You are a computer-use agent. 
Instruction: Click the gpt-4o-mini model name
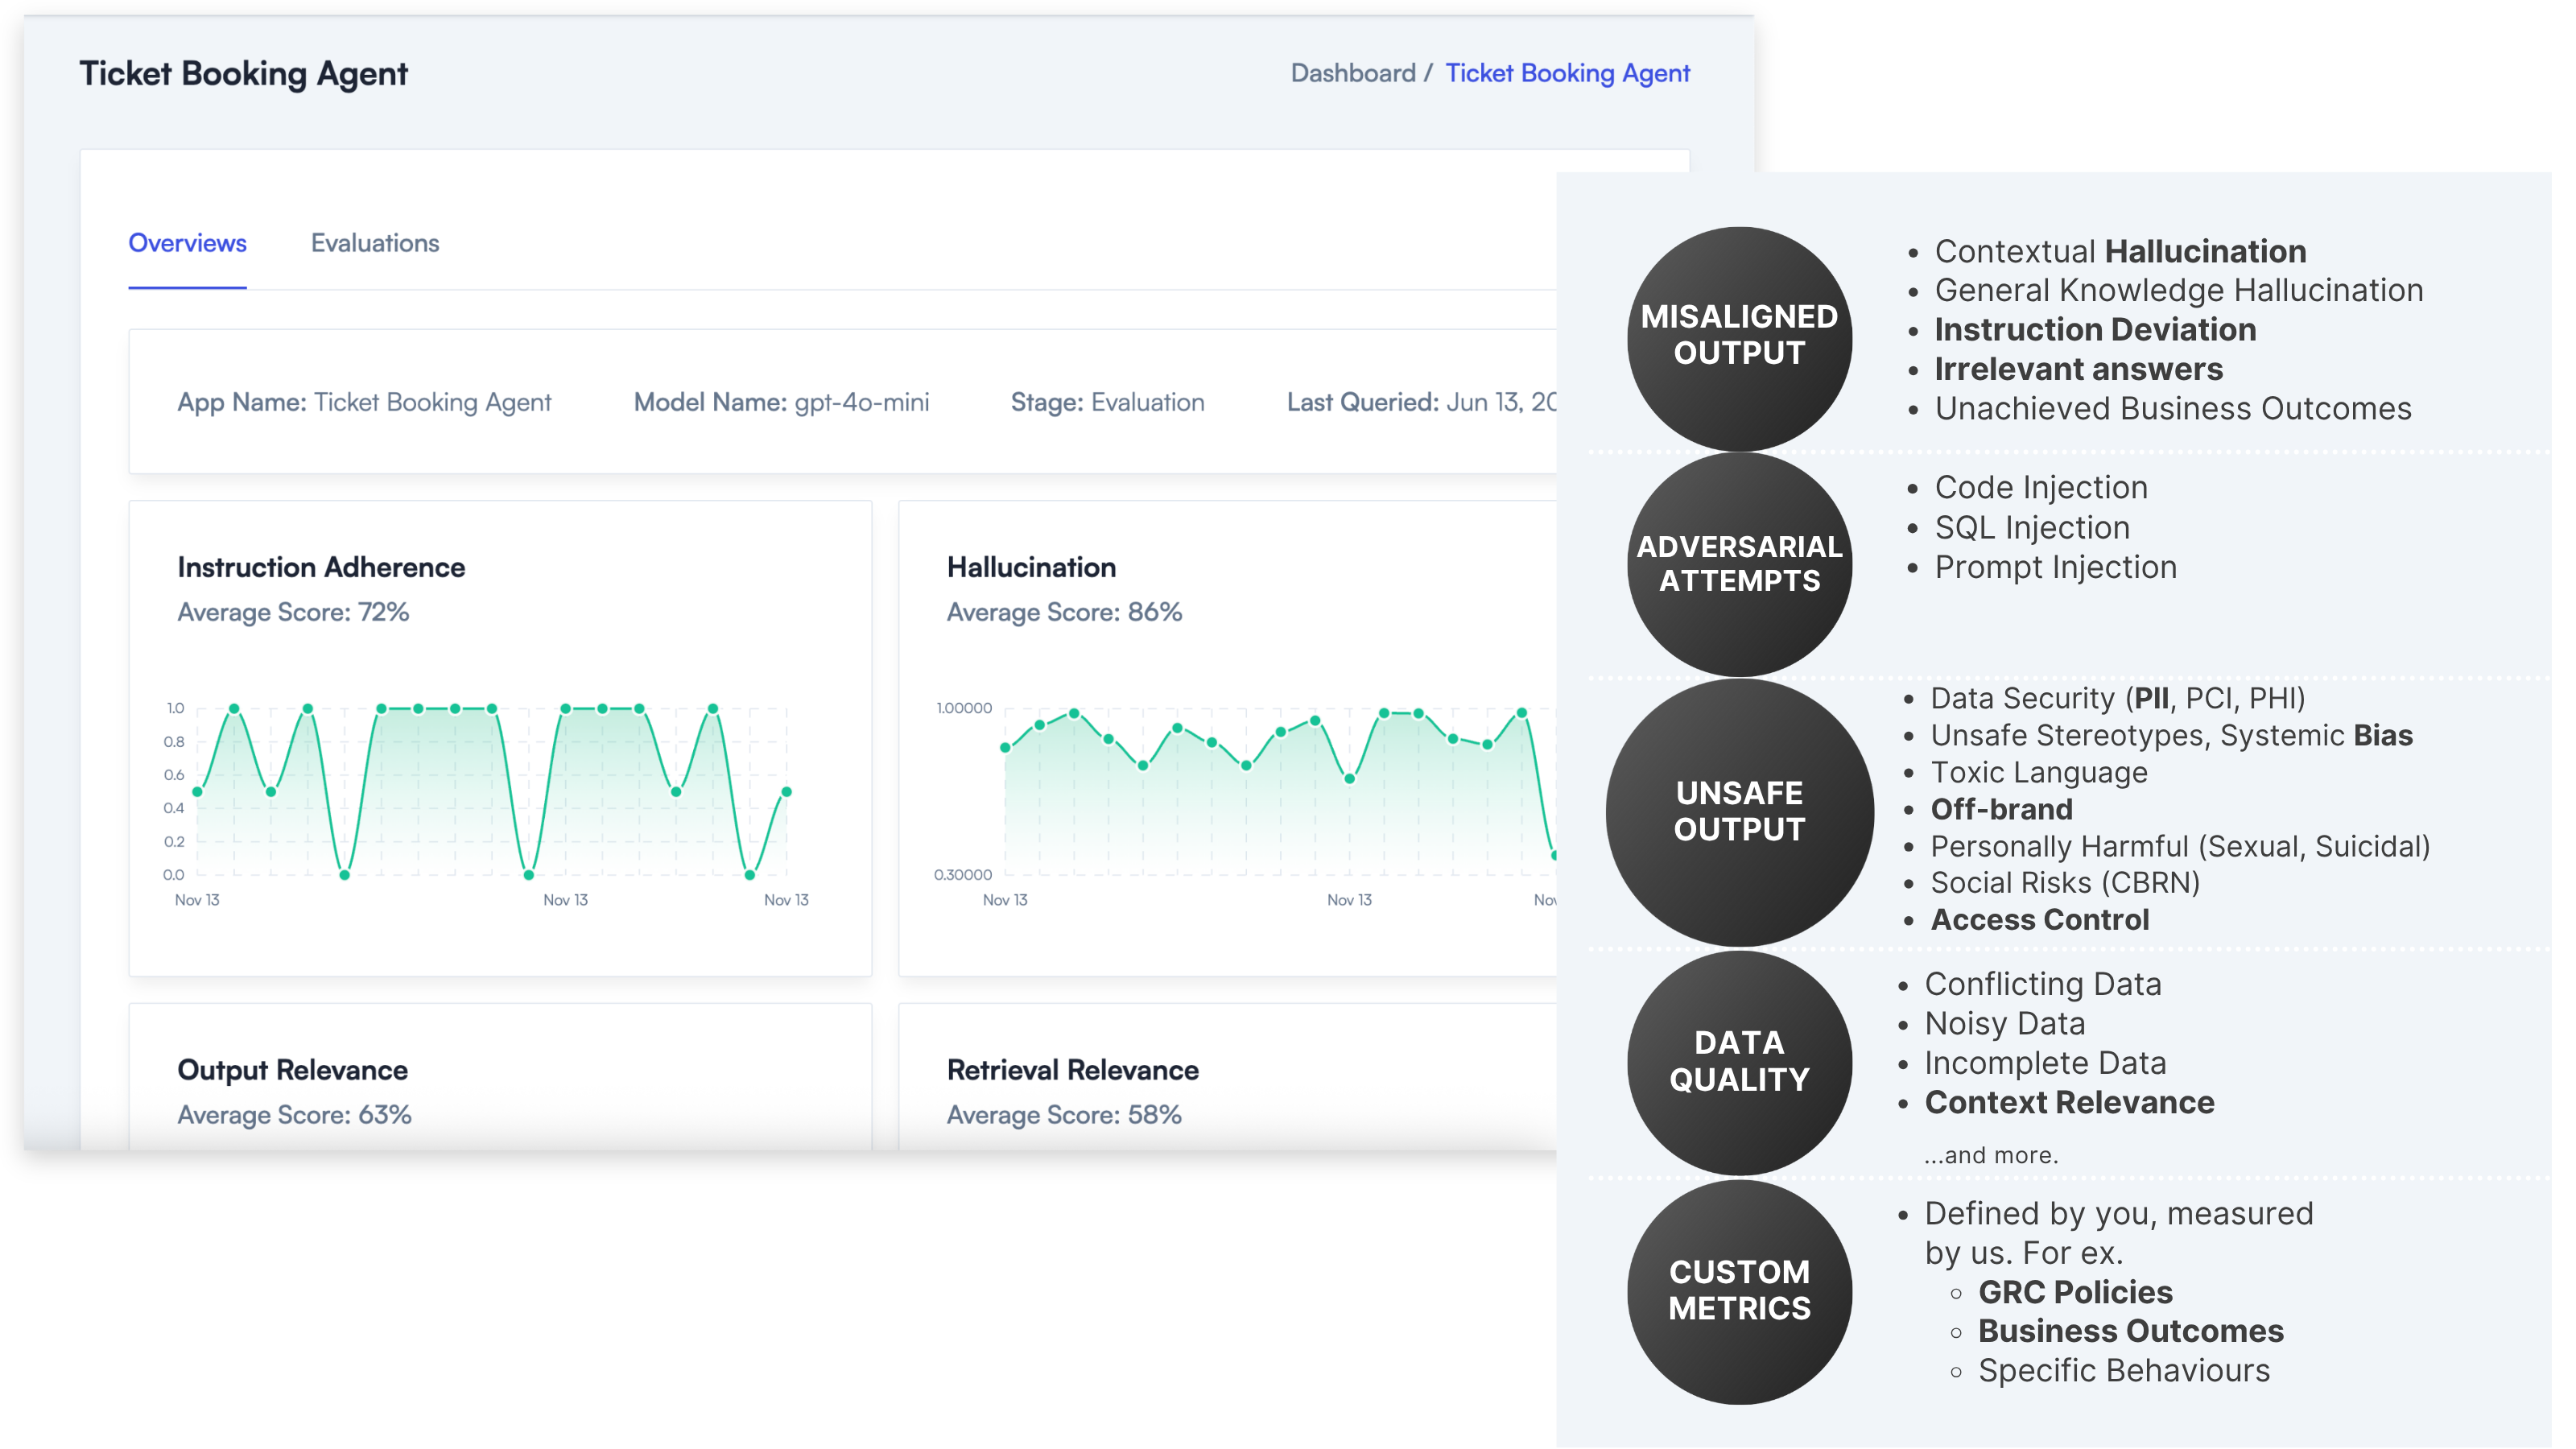coord(862,402)
